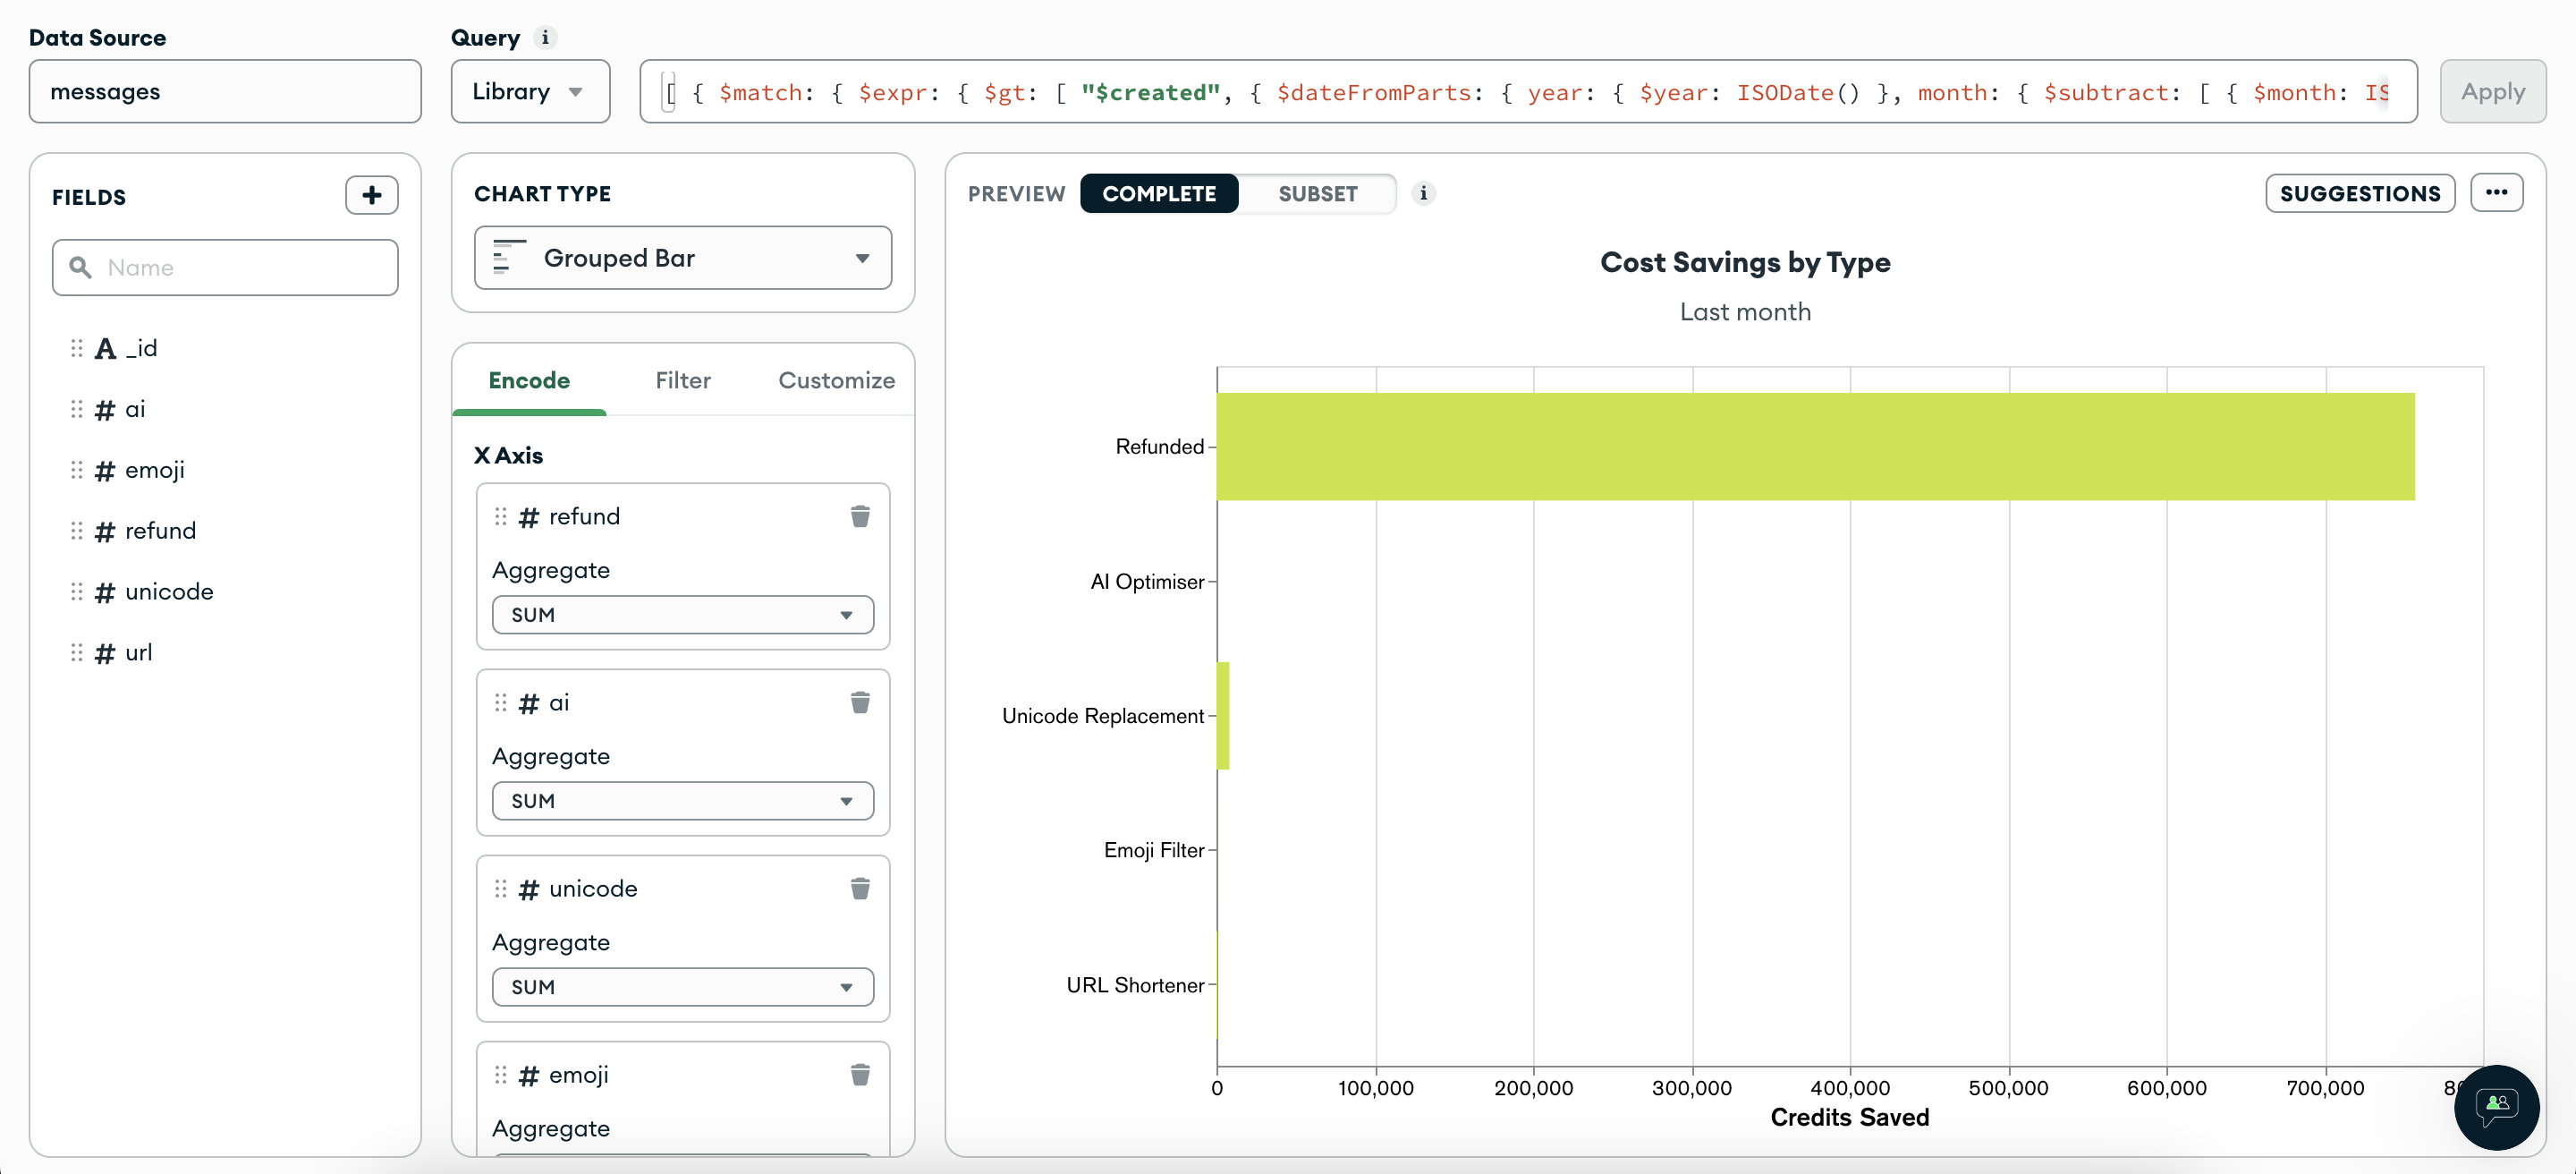The height and width of the screenshot is (1174, 2576).
Task: Open the ellipsis options menu
Action: point(2497,193)
